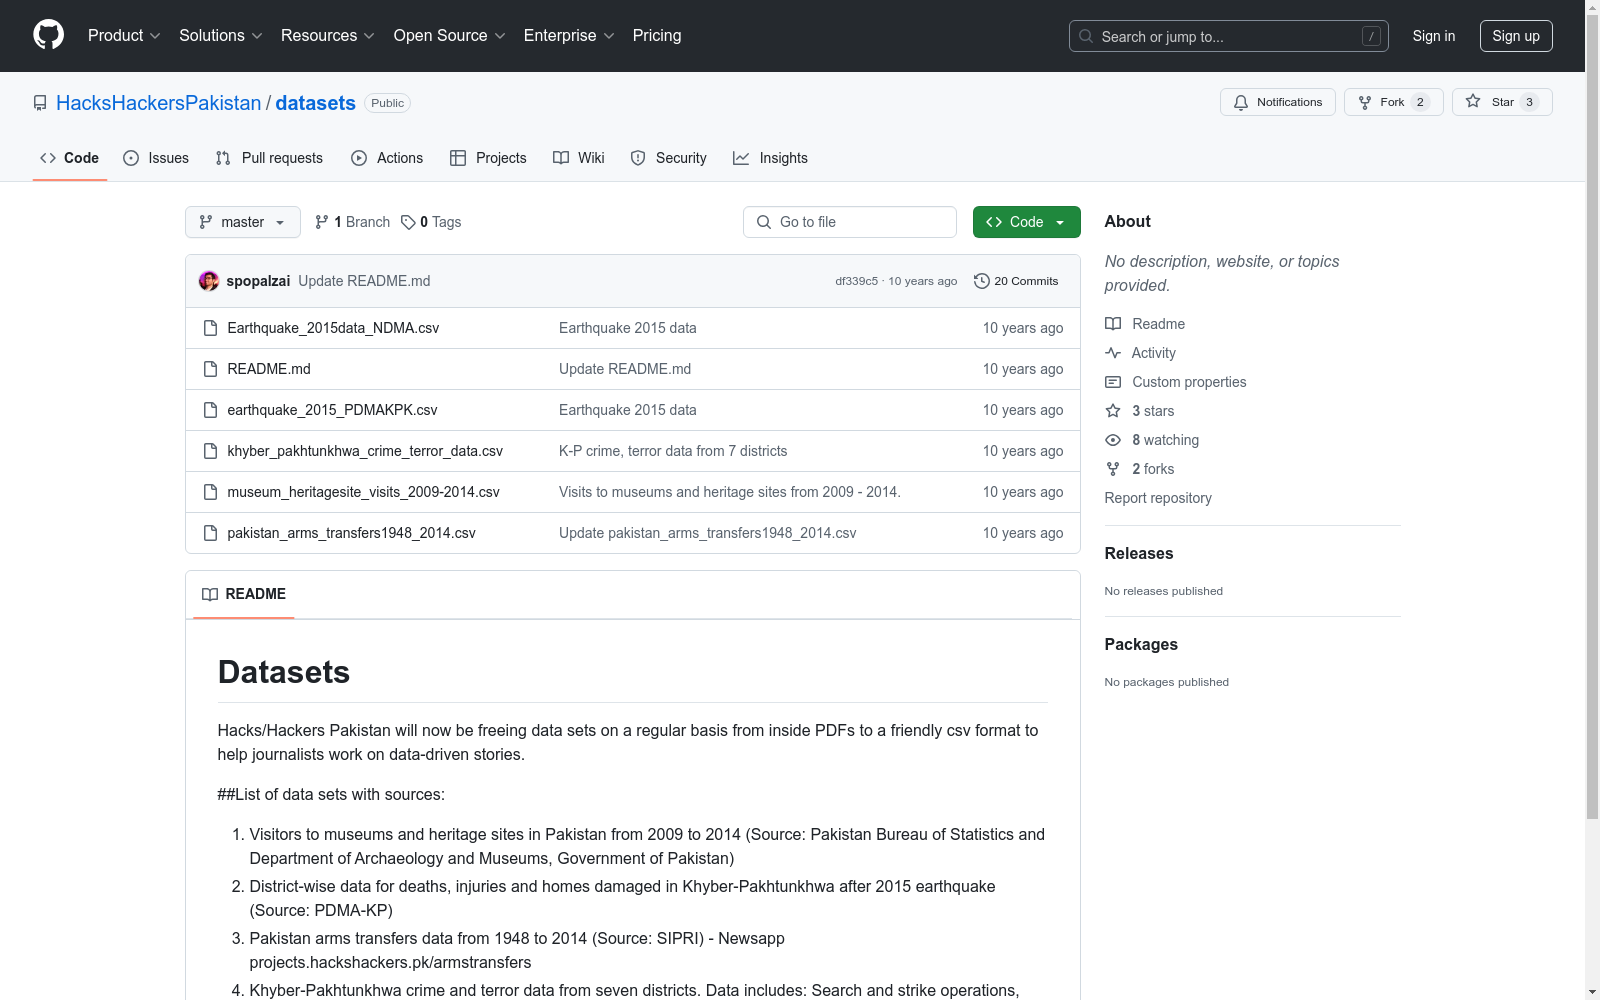Click the fork icon in Fork button
Image resolution: width=1600 pixels, height=1000 pixels.
point(1365,102)
